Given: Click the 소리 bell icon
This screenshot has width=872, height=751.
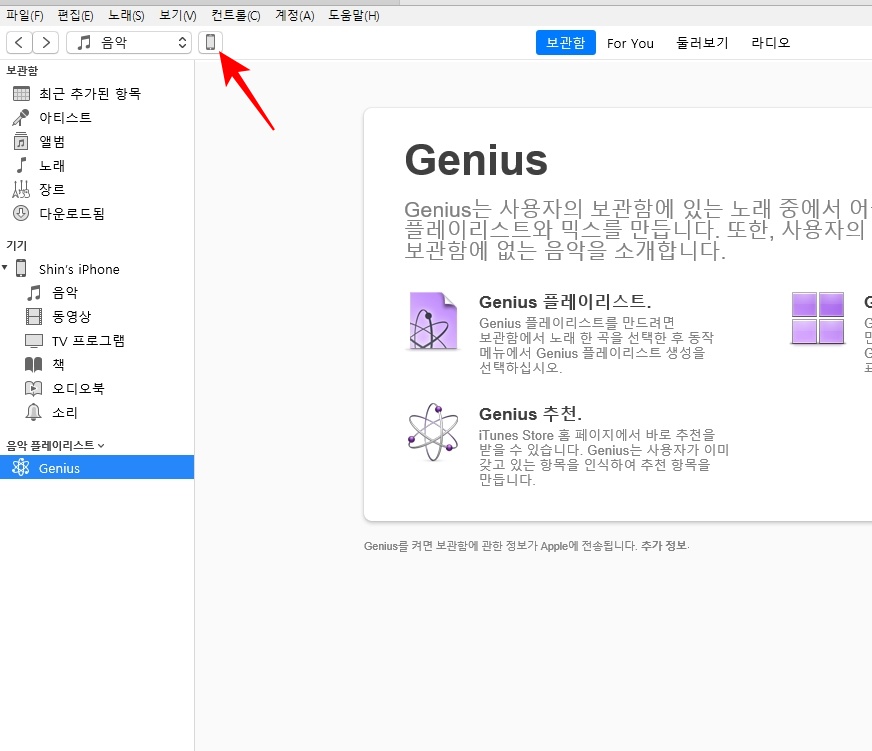Looking at the screenshot, I should click(x=34, y=412).
